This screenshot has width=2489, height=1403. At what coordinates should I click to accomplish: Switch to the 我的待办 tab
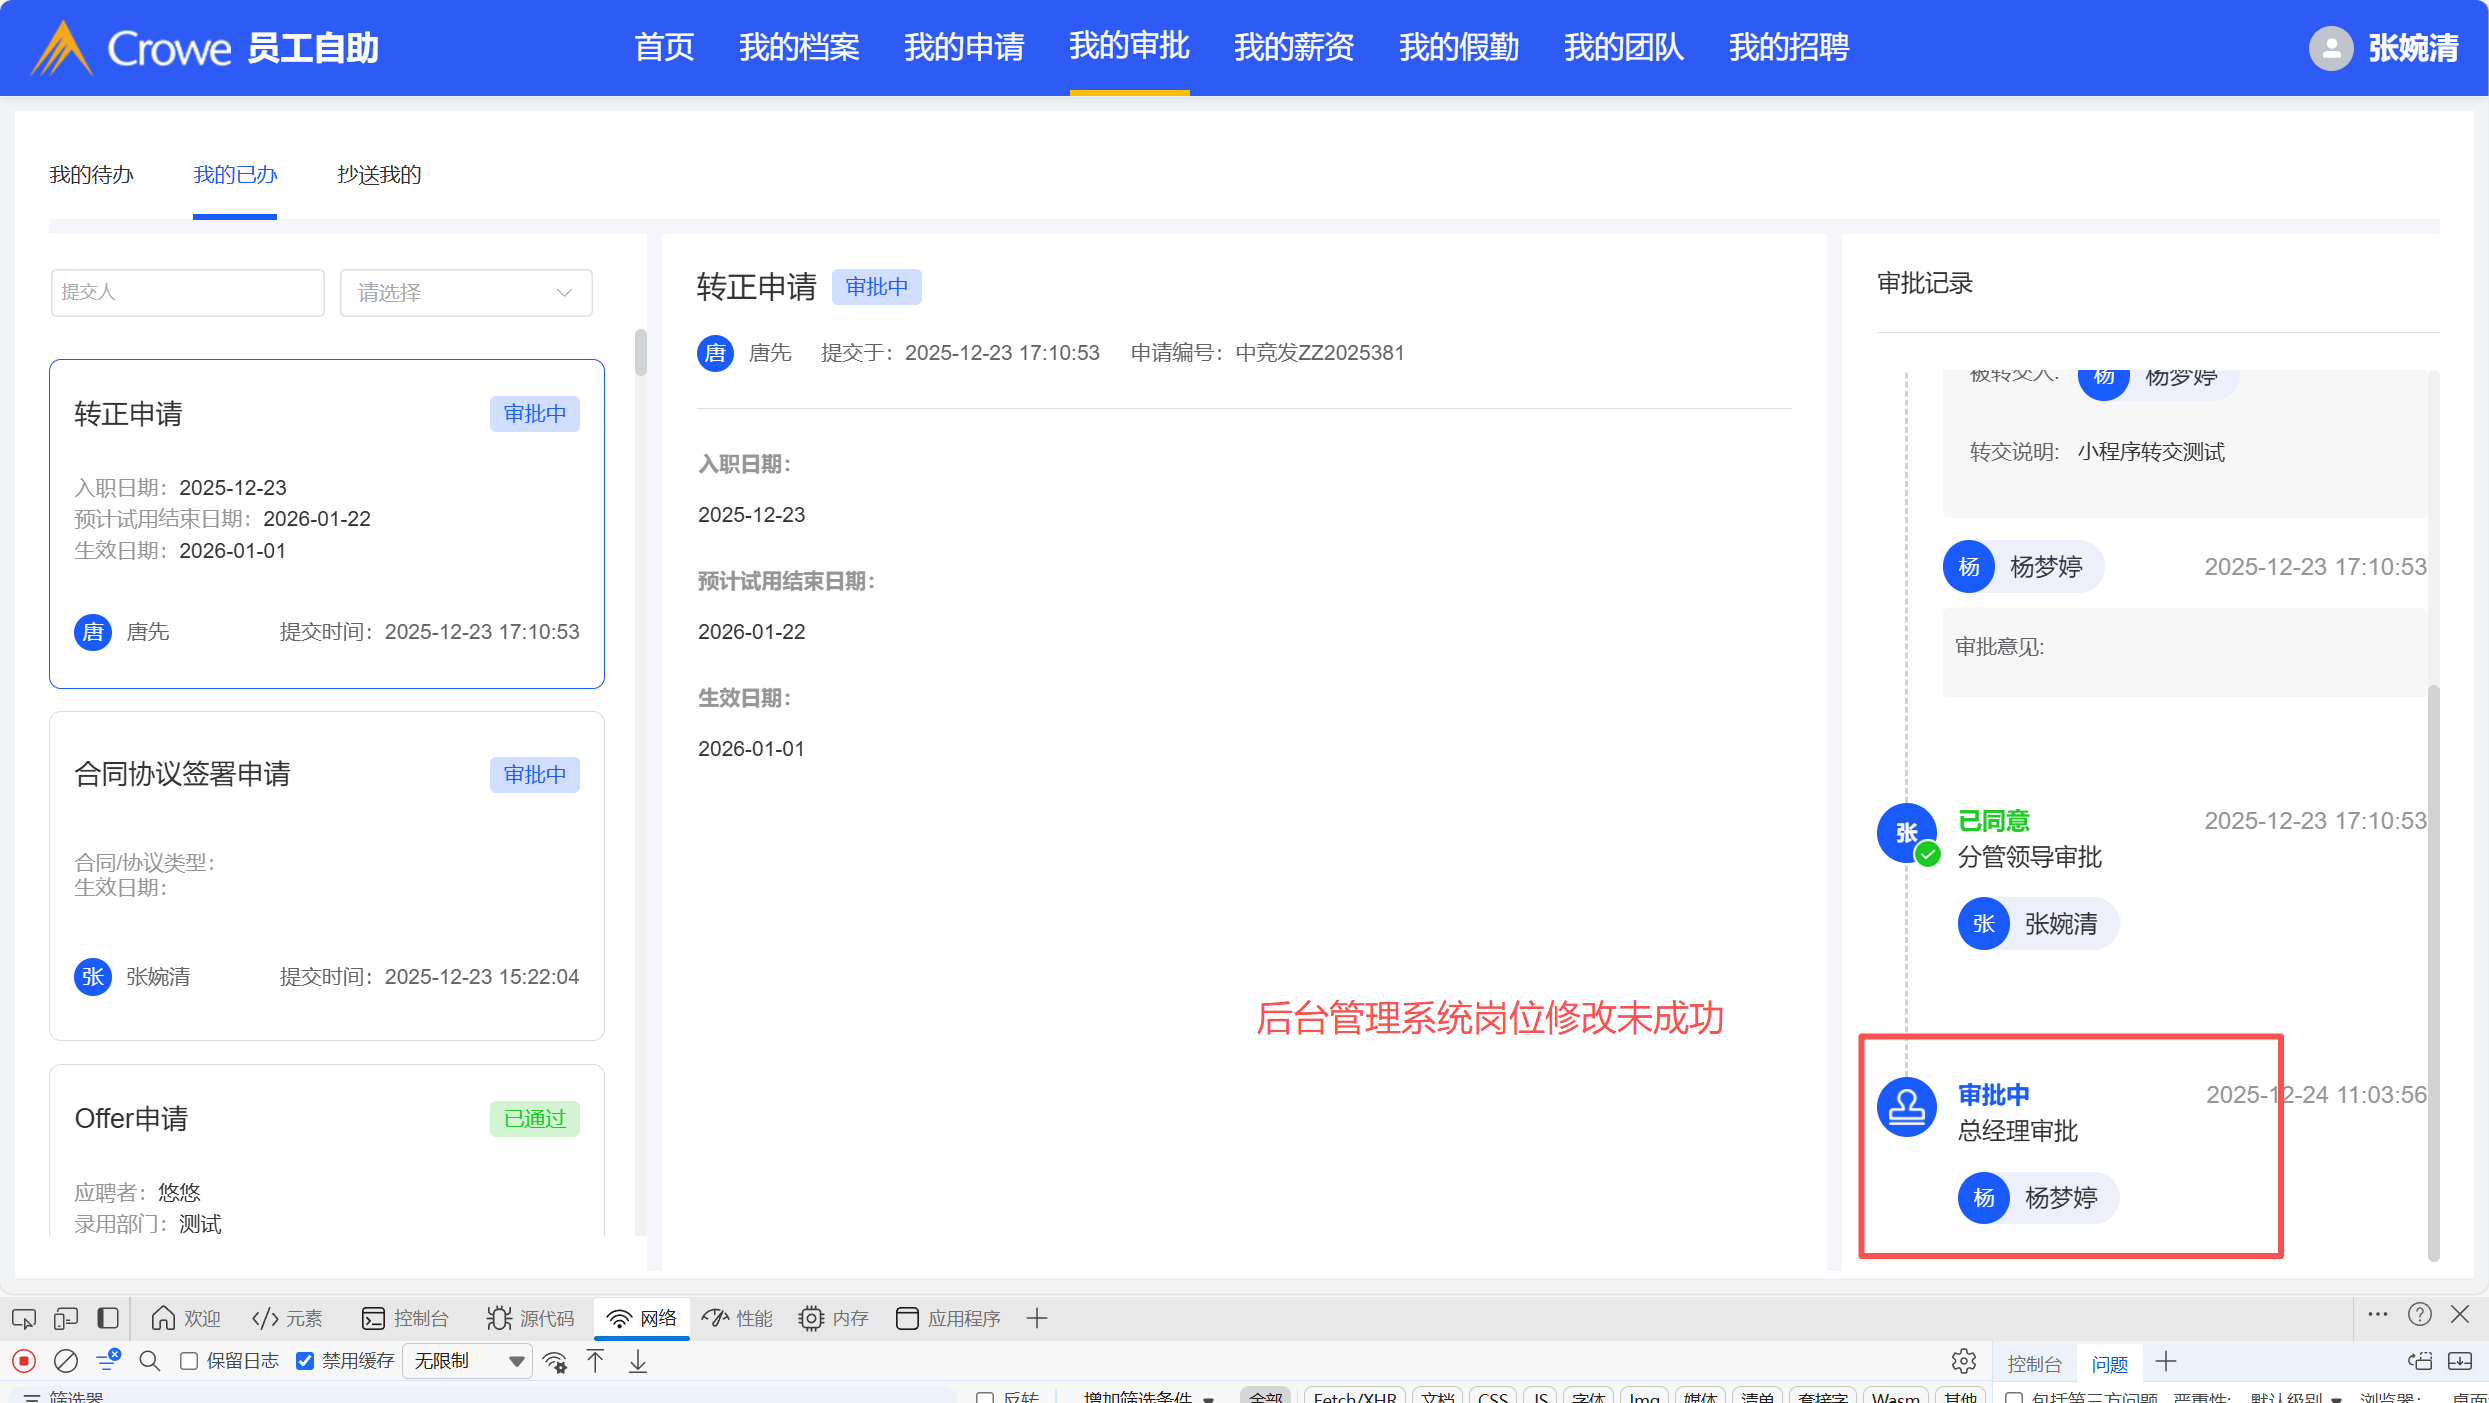click(91, 175)
